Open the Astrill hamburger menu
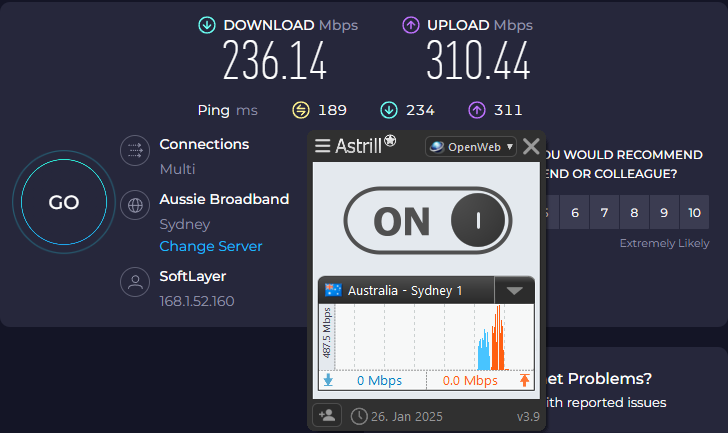Viewport: 728px width, 433px height. [x=322, y=146]
